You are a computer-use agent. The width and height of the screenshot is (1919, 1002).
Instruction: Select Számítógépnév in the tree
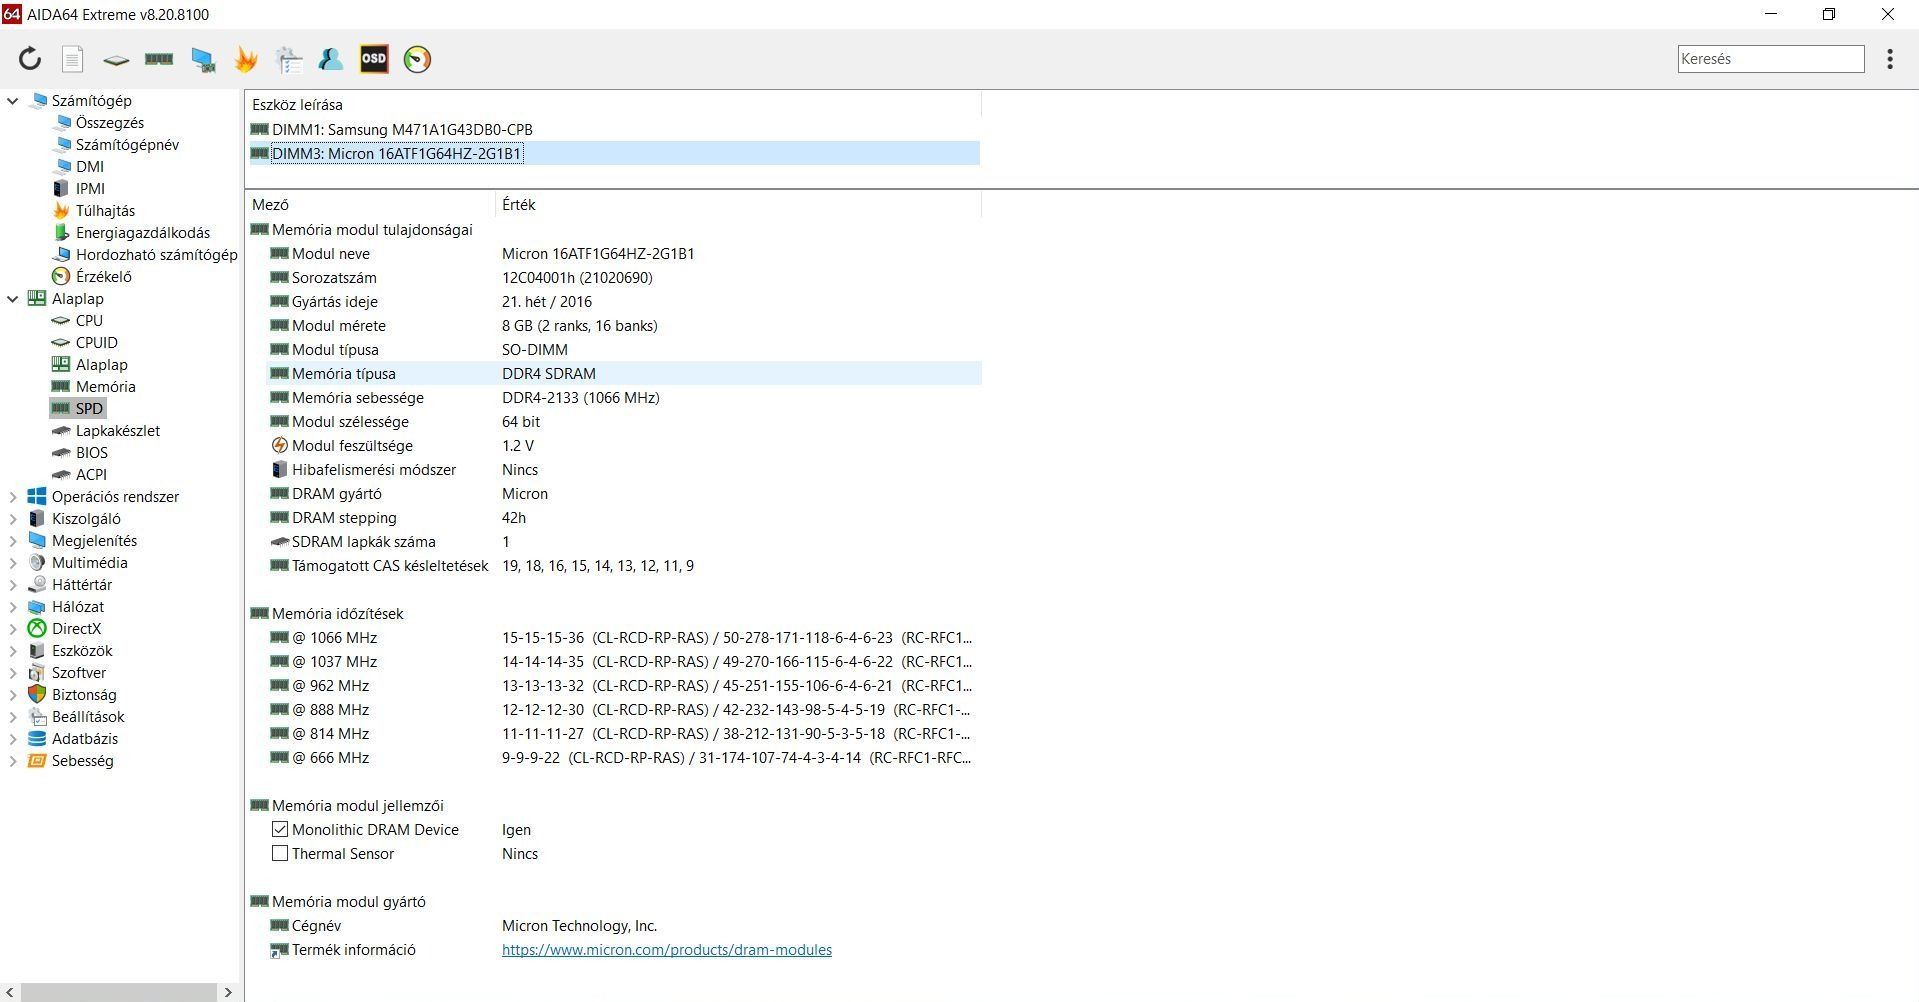pos(127,145)
